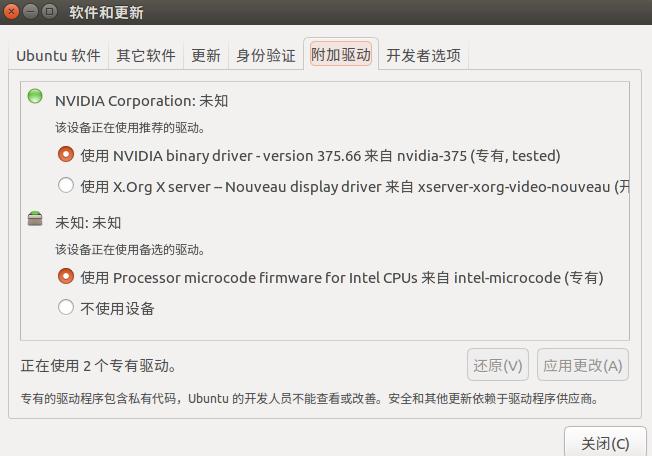Close the window with red title button
The width and height of the screenshot is (652, 456).
coord(11,11)
